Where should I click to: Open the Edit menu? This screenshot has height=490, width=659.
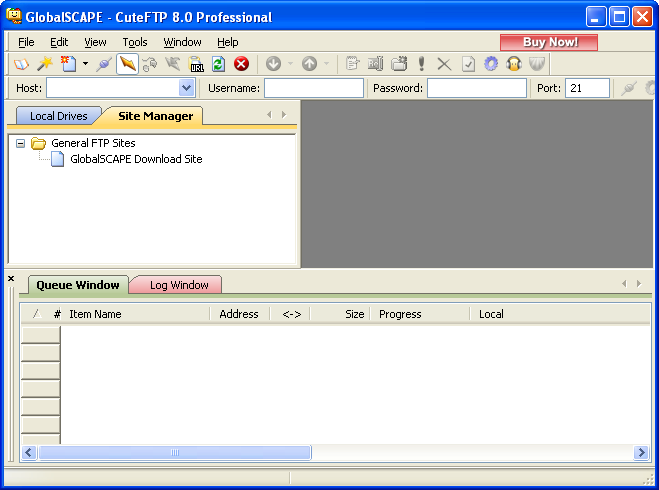click(59, 42)
